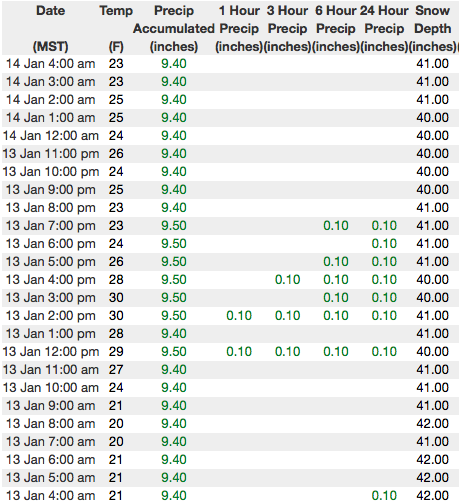Screen dimensions: 459x503
Task: Click the 3 Hour Precip header
Action: point(287,28)
